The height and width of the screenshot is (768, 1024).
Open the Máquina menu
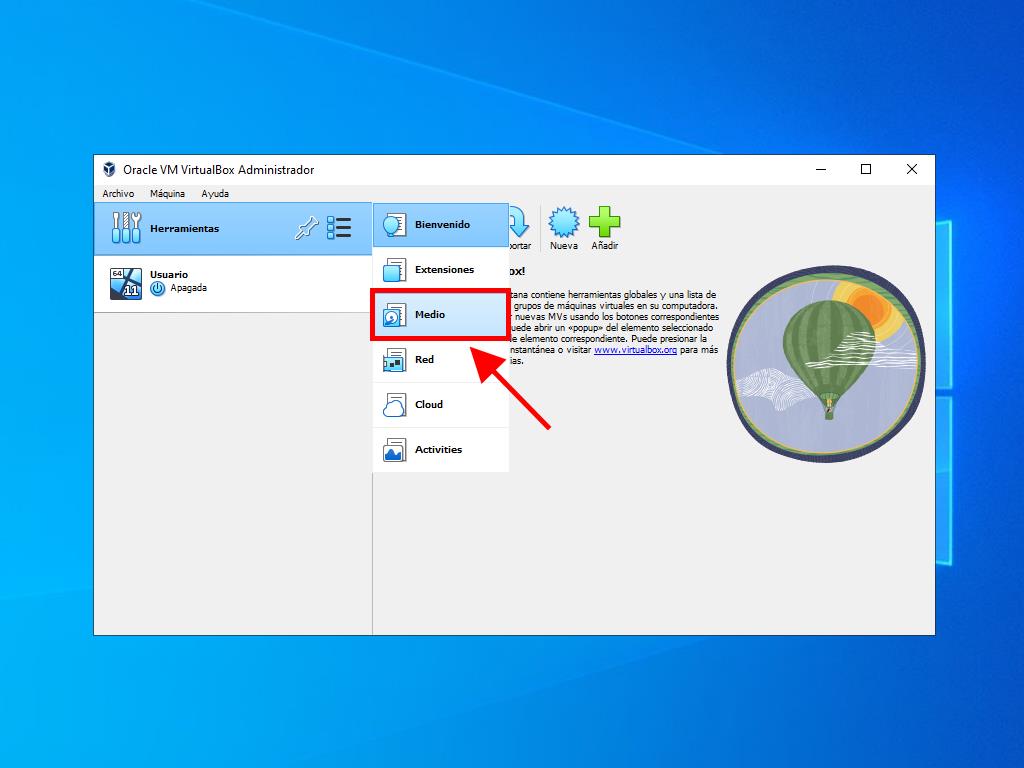167,194
